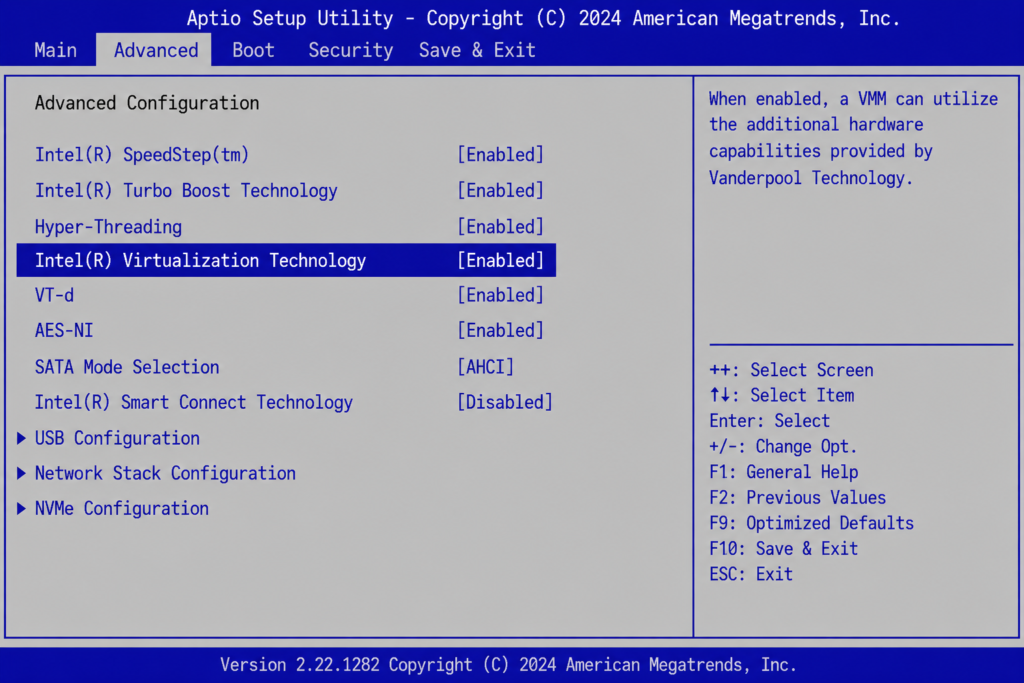Viewport: 1024px width, 683px height.
Task: Toggle the Hyper-Threading [Enabled] value
Action: point(501,227)
